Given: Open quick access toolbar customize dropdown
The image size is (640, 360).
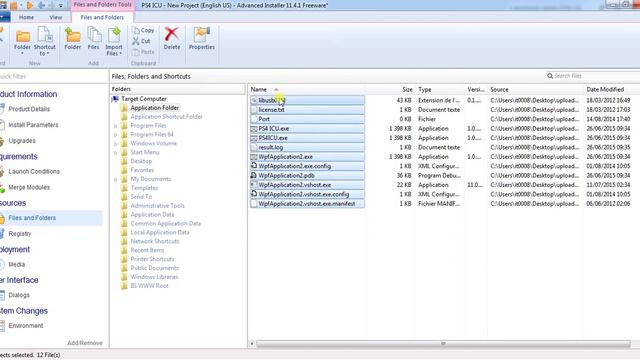Looking at the screenshot, I should tap(61, 6).
